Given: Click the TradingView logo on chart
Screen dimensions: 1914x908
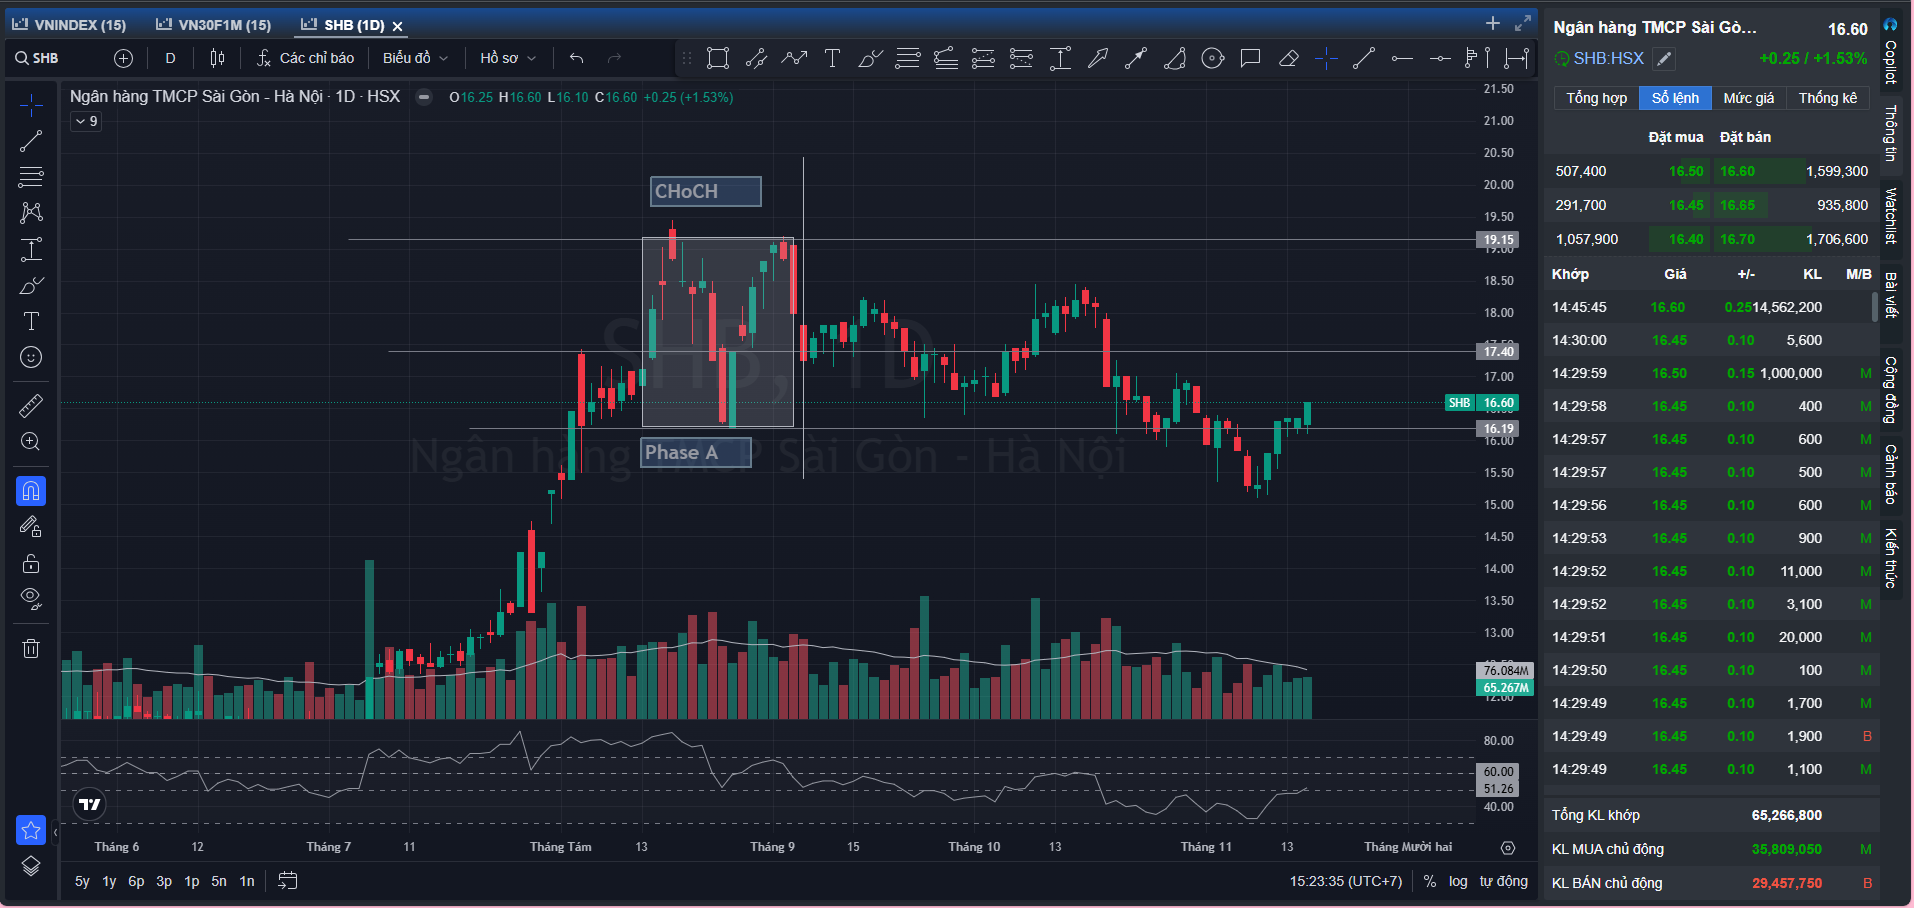Looking at the screenshot, I should (x=90, y=804).
